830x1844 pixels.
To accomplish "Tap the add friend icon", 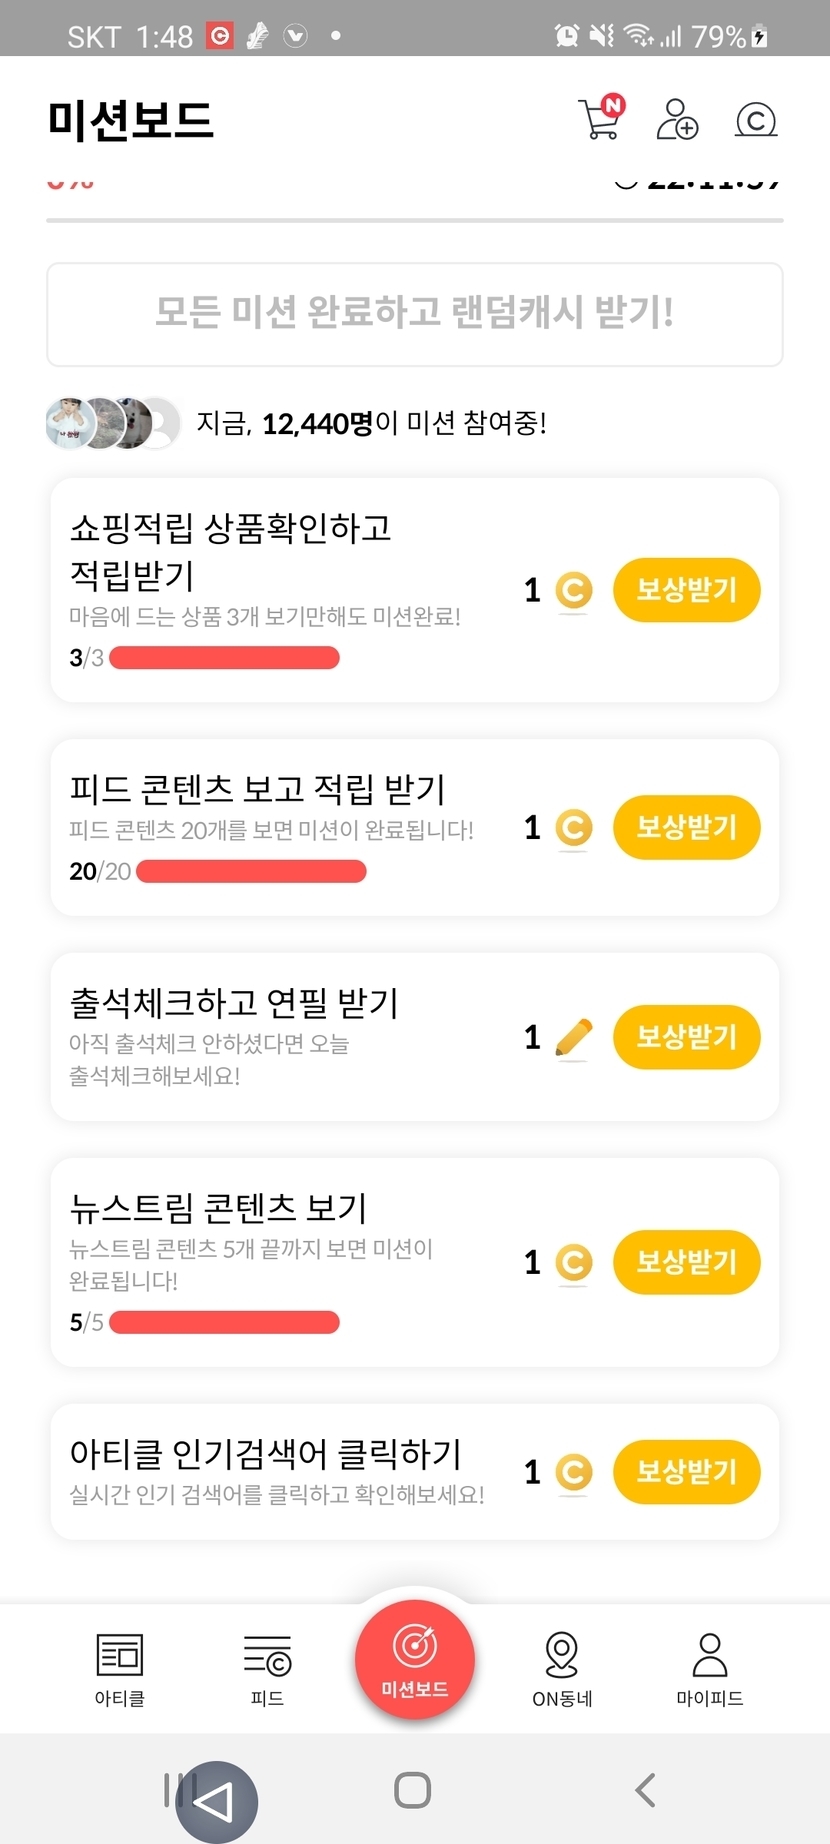I will (x=677, y=119).
